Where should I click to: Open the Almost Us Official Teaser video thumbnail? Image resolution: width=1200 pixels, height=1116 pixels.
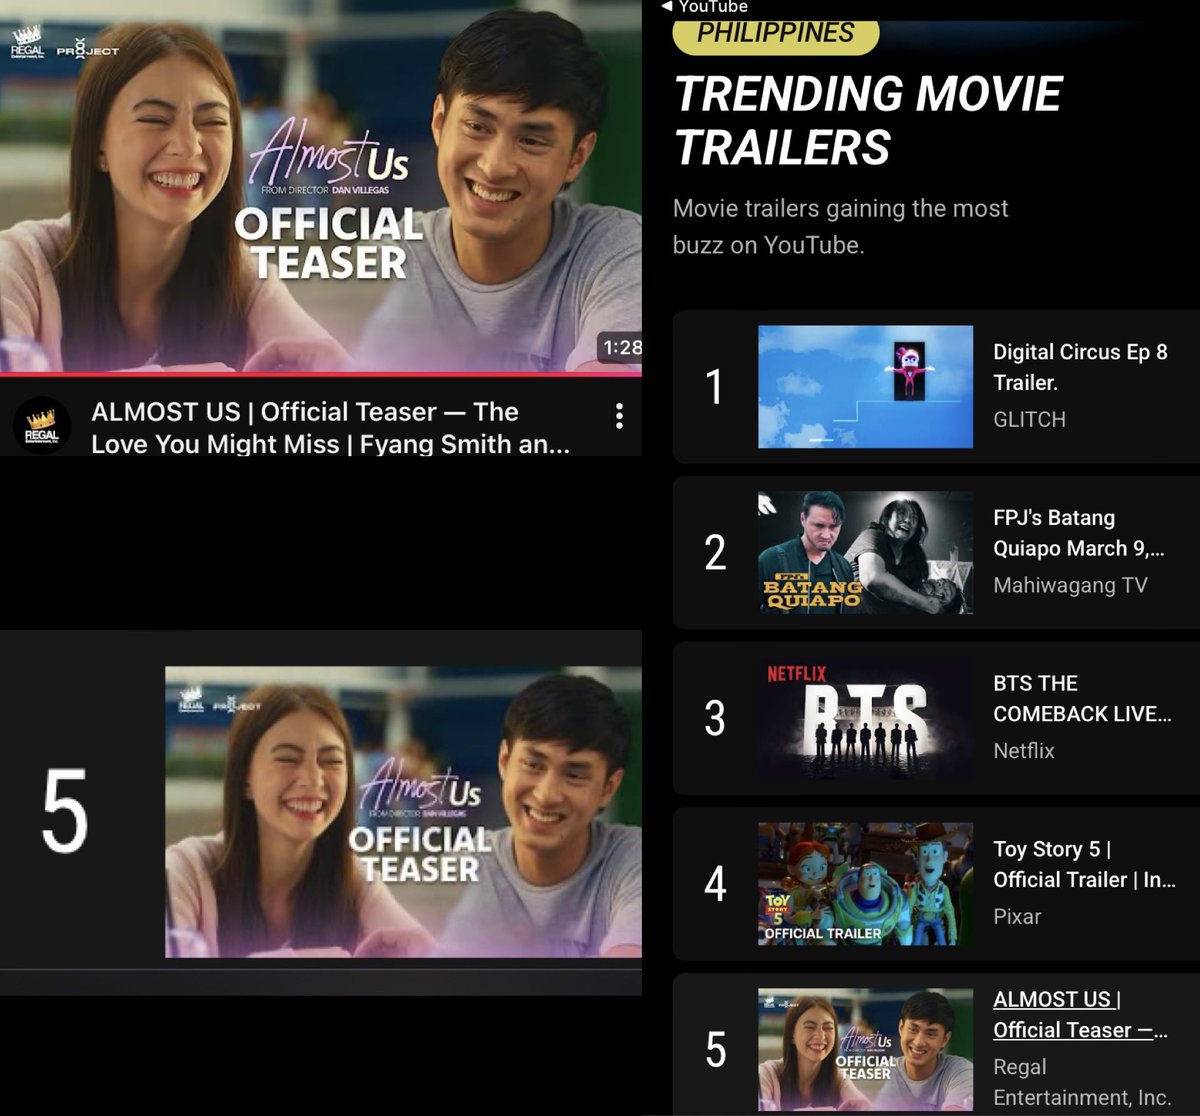tap(320, 186)
